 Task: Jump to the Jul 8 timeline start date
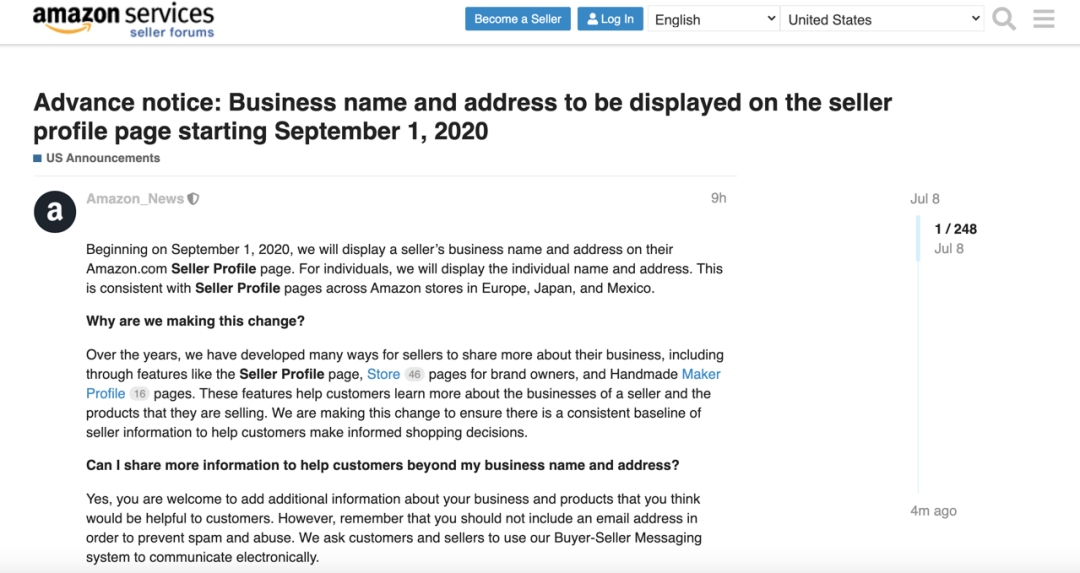[925, 199]
